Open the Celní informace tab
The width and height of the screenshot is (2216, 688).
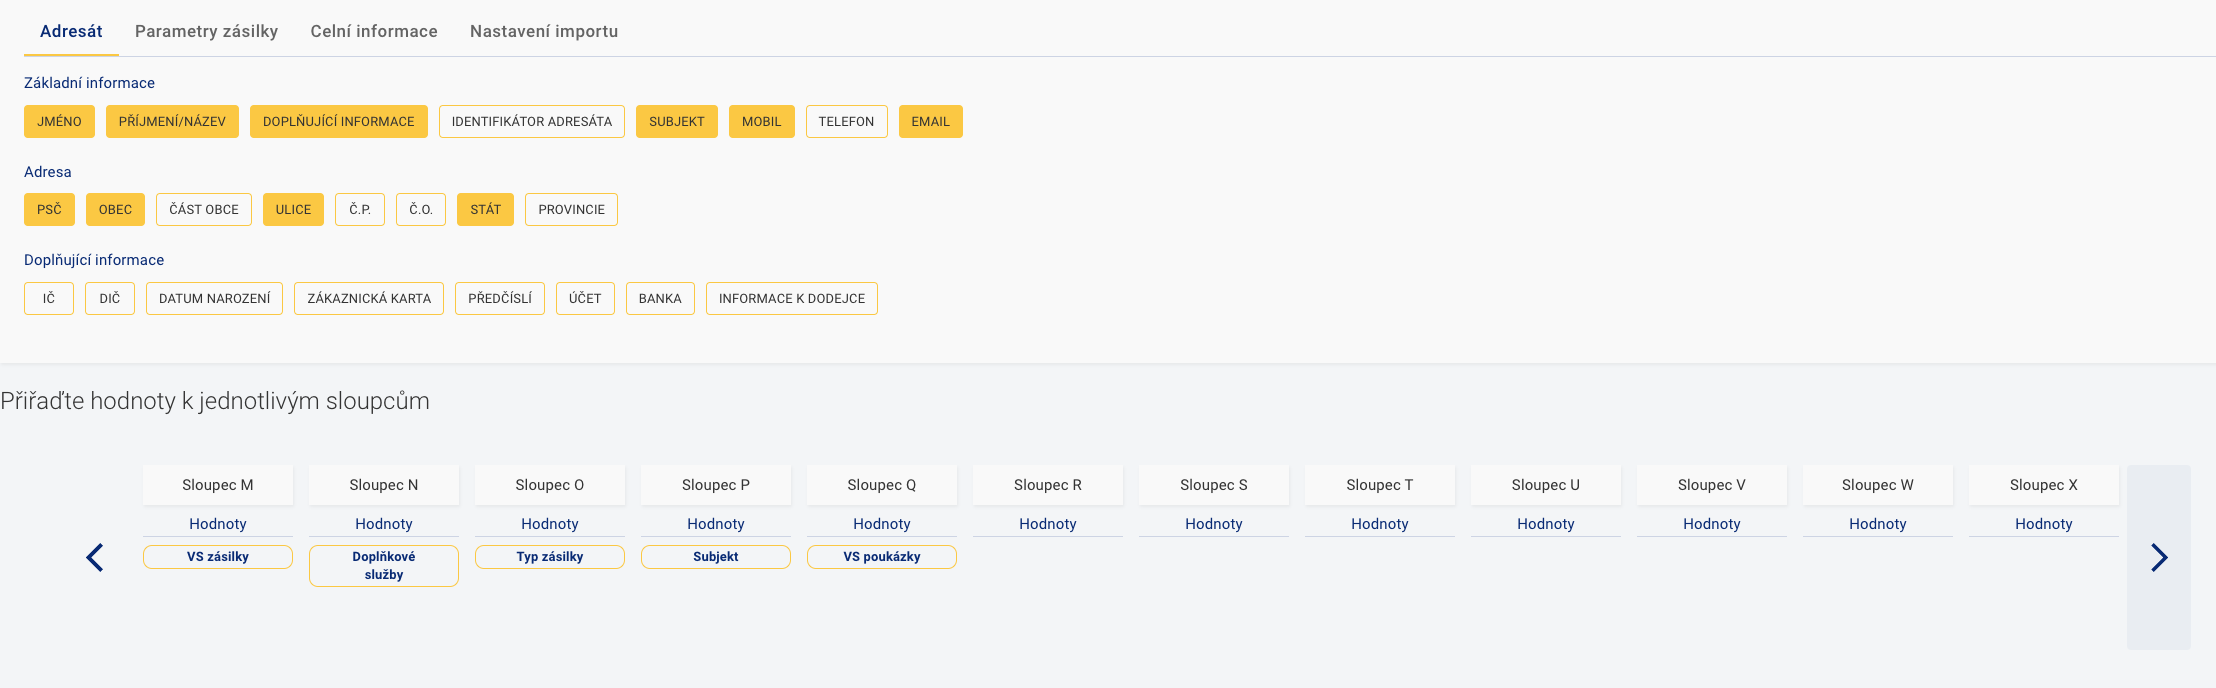pyautogui.click(x=374, y=31)
